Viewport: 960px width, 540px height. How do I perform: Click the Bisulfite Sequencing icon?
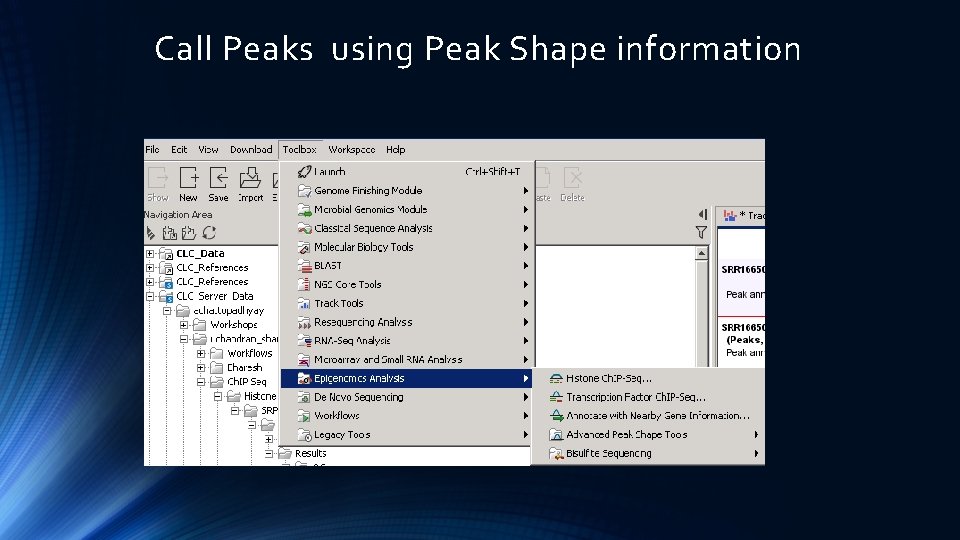pyautogui.click(x=556, y=454)
